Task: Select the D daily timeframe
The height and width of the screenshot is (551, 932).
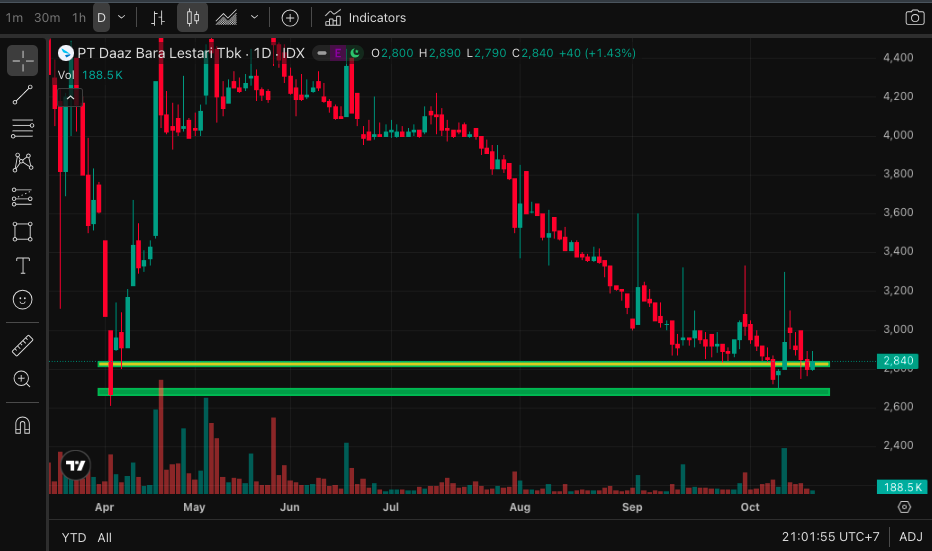Action: (x=102, y=18)
